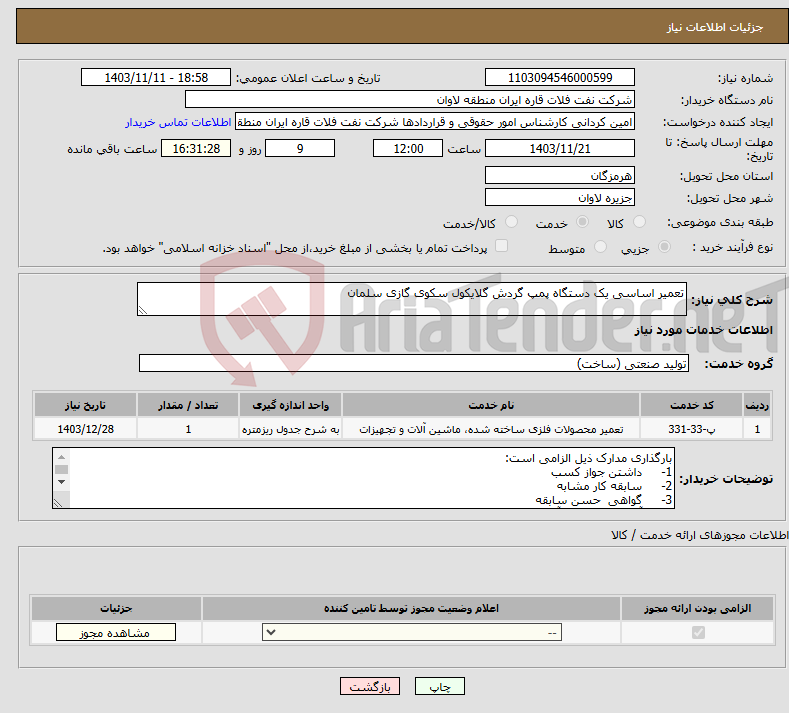Click the need number field 1103094546000599

click(560, 77)
